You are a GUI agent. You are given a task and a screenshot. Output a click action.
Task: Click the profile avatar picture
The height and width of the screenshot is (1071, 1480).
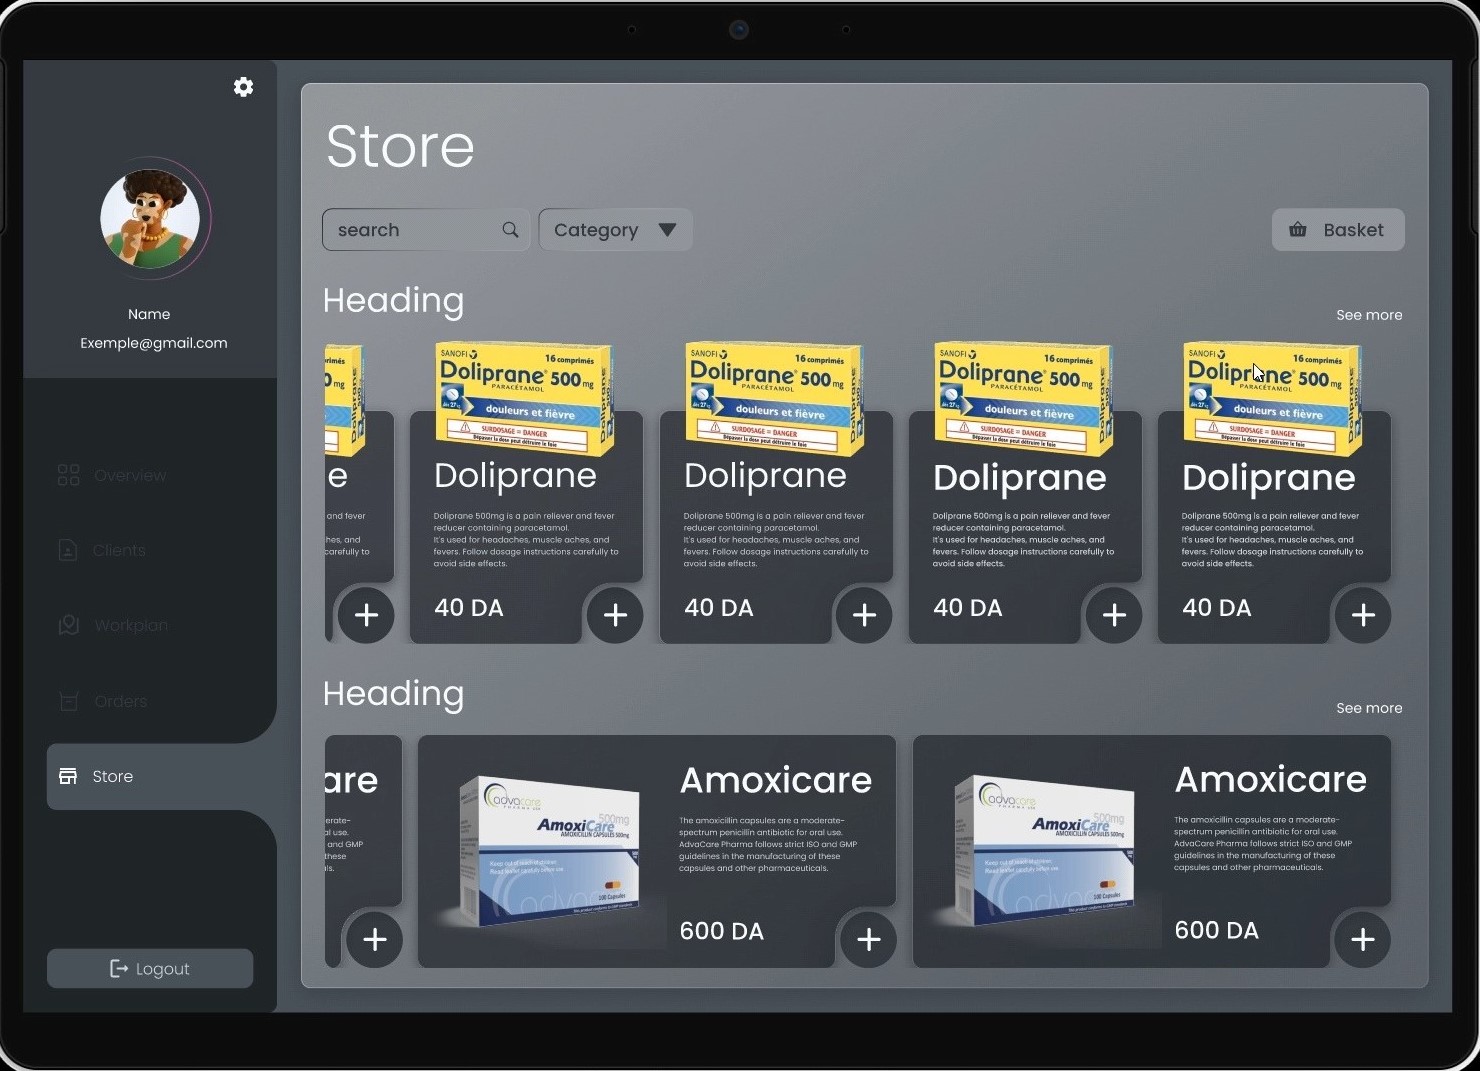pyautogui.click(x=150, y=219)
